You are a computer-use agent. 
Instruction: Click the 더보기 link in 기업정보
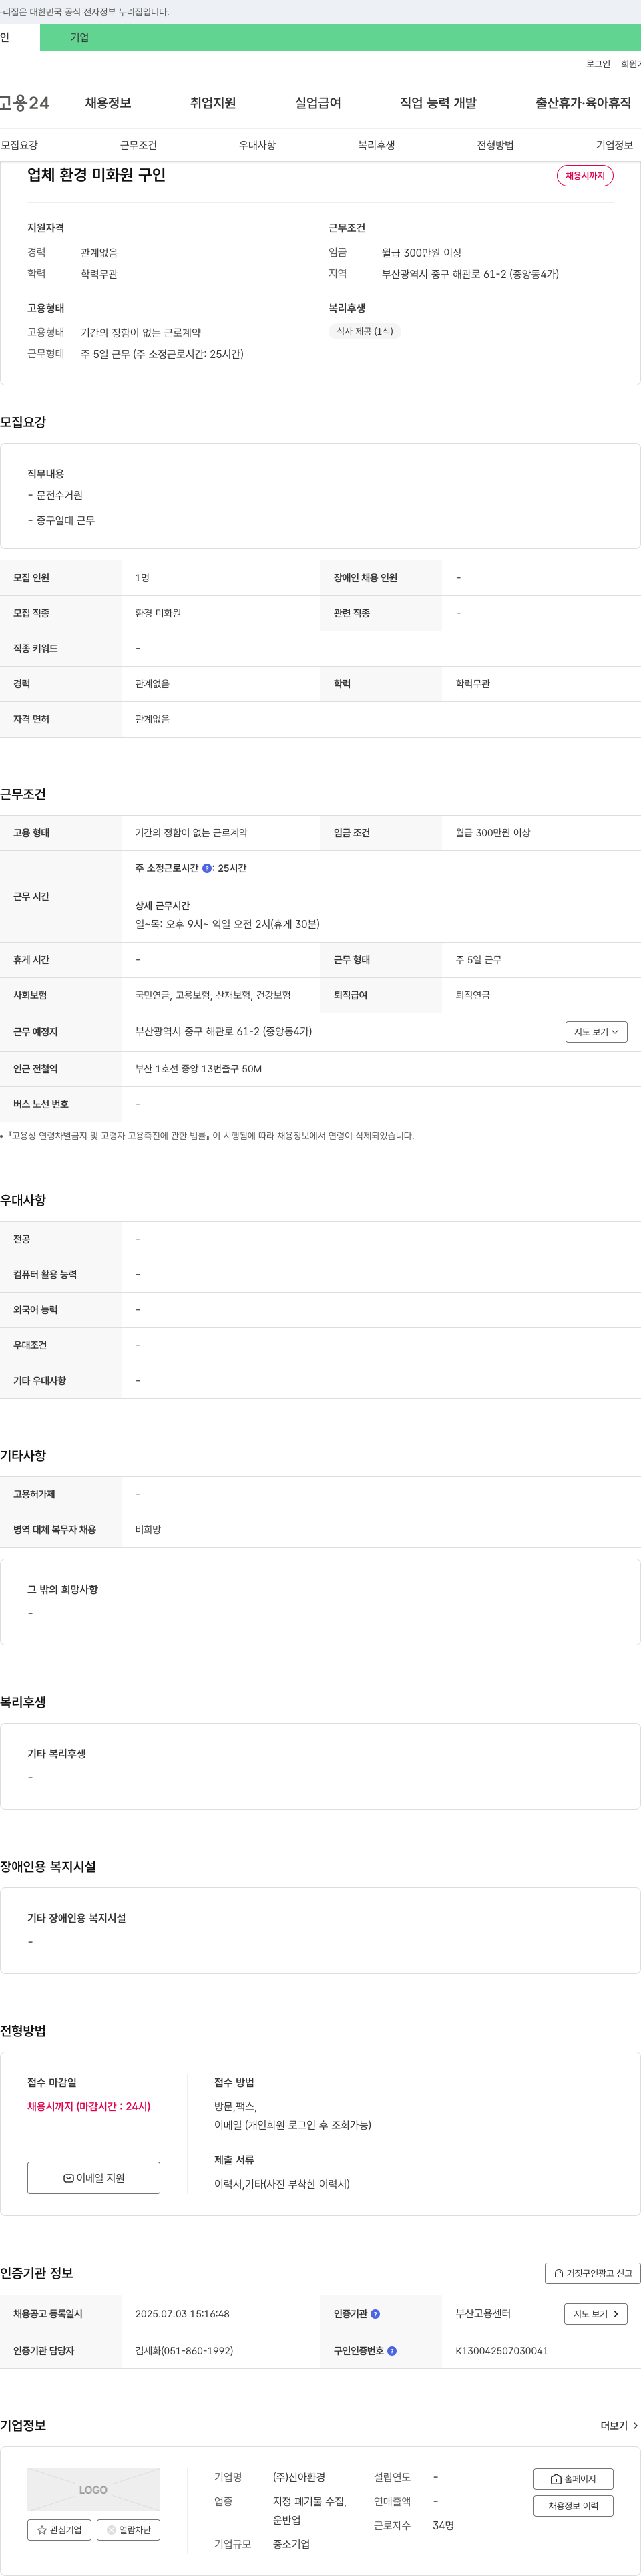tap(619, 2426)
